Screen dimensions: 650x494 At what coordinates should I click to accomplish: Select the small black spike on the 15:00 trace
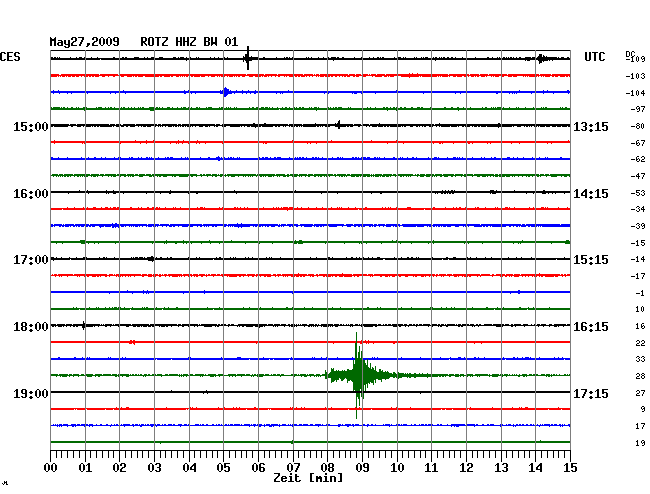click(339, 125)
